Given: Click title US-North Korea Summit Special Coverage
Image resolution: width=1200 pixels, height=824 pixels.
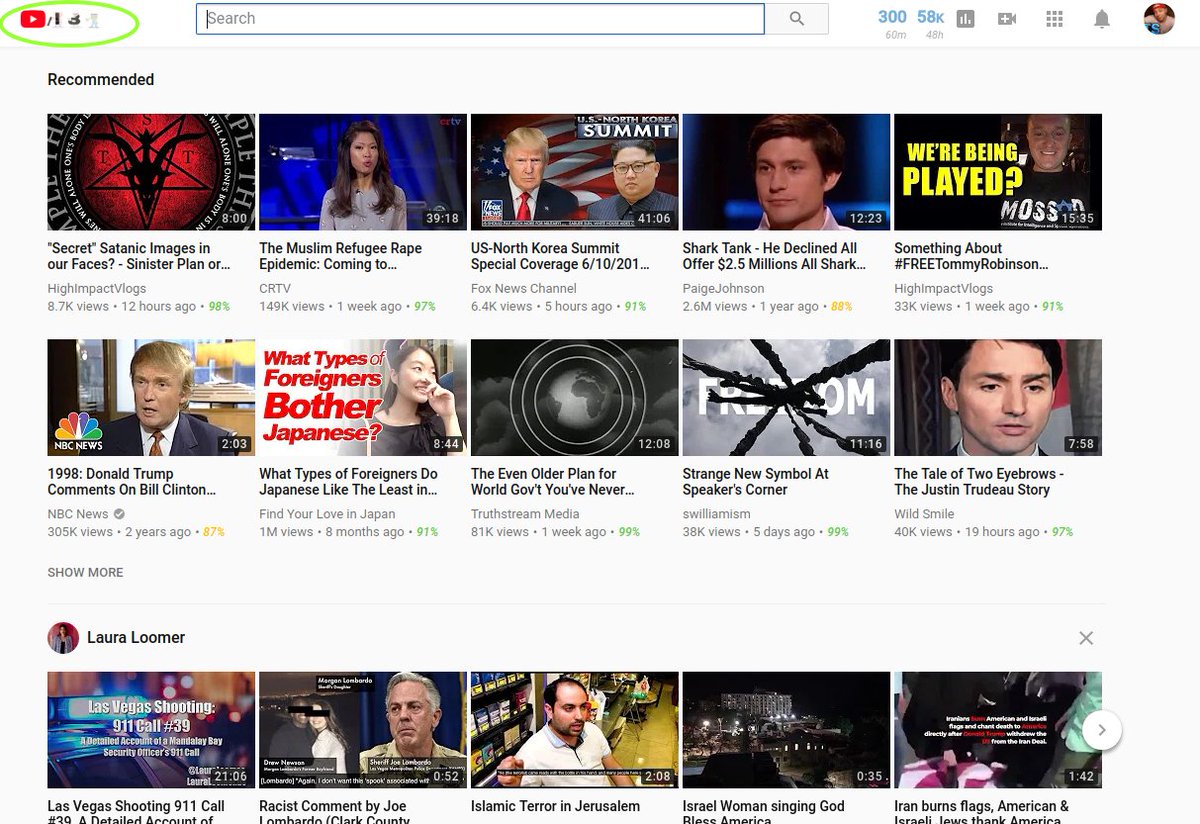Looking at the screenshot, I should click(560, 256).
